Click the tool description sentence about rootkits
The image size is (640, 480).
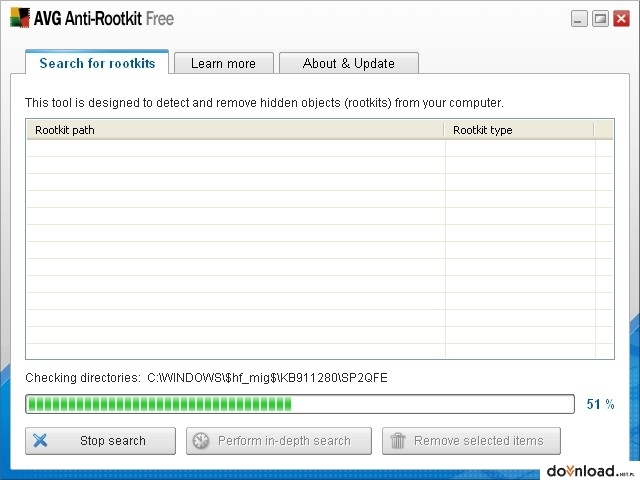click(x=264, y=102)
